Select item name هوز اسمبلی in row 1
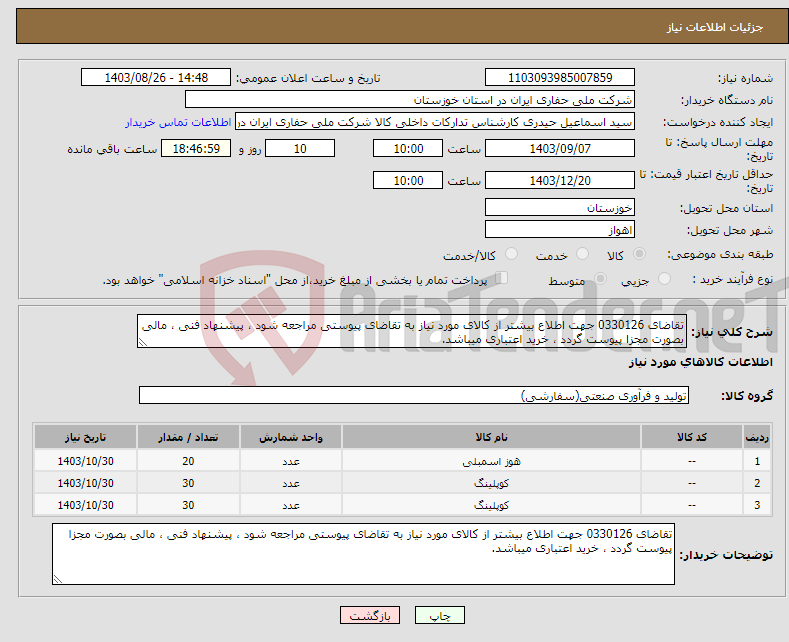The height and width of the screenshot is (642, 789). [491, 461]
